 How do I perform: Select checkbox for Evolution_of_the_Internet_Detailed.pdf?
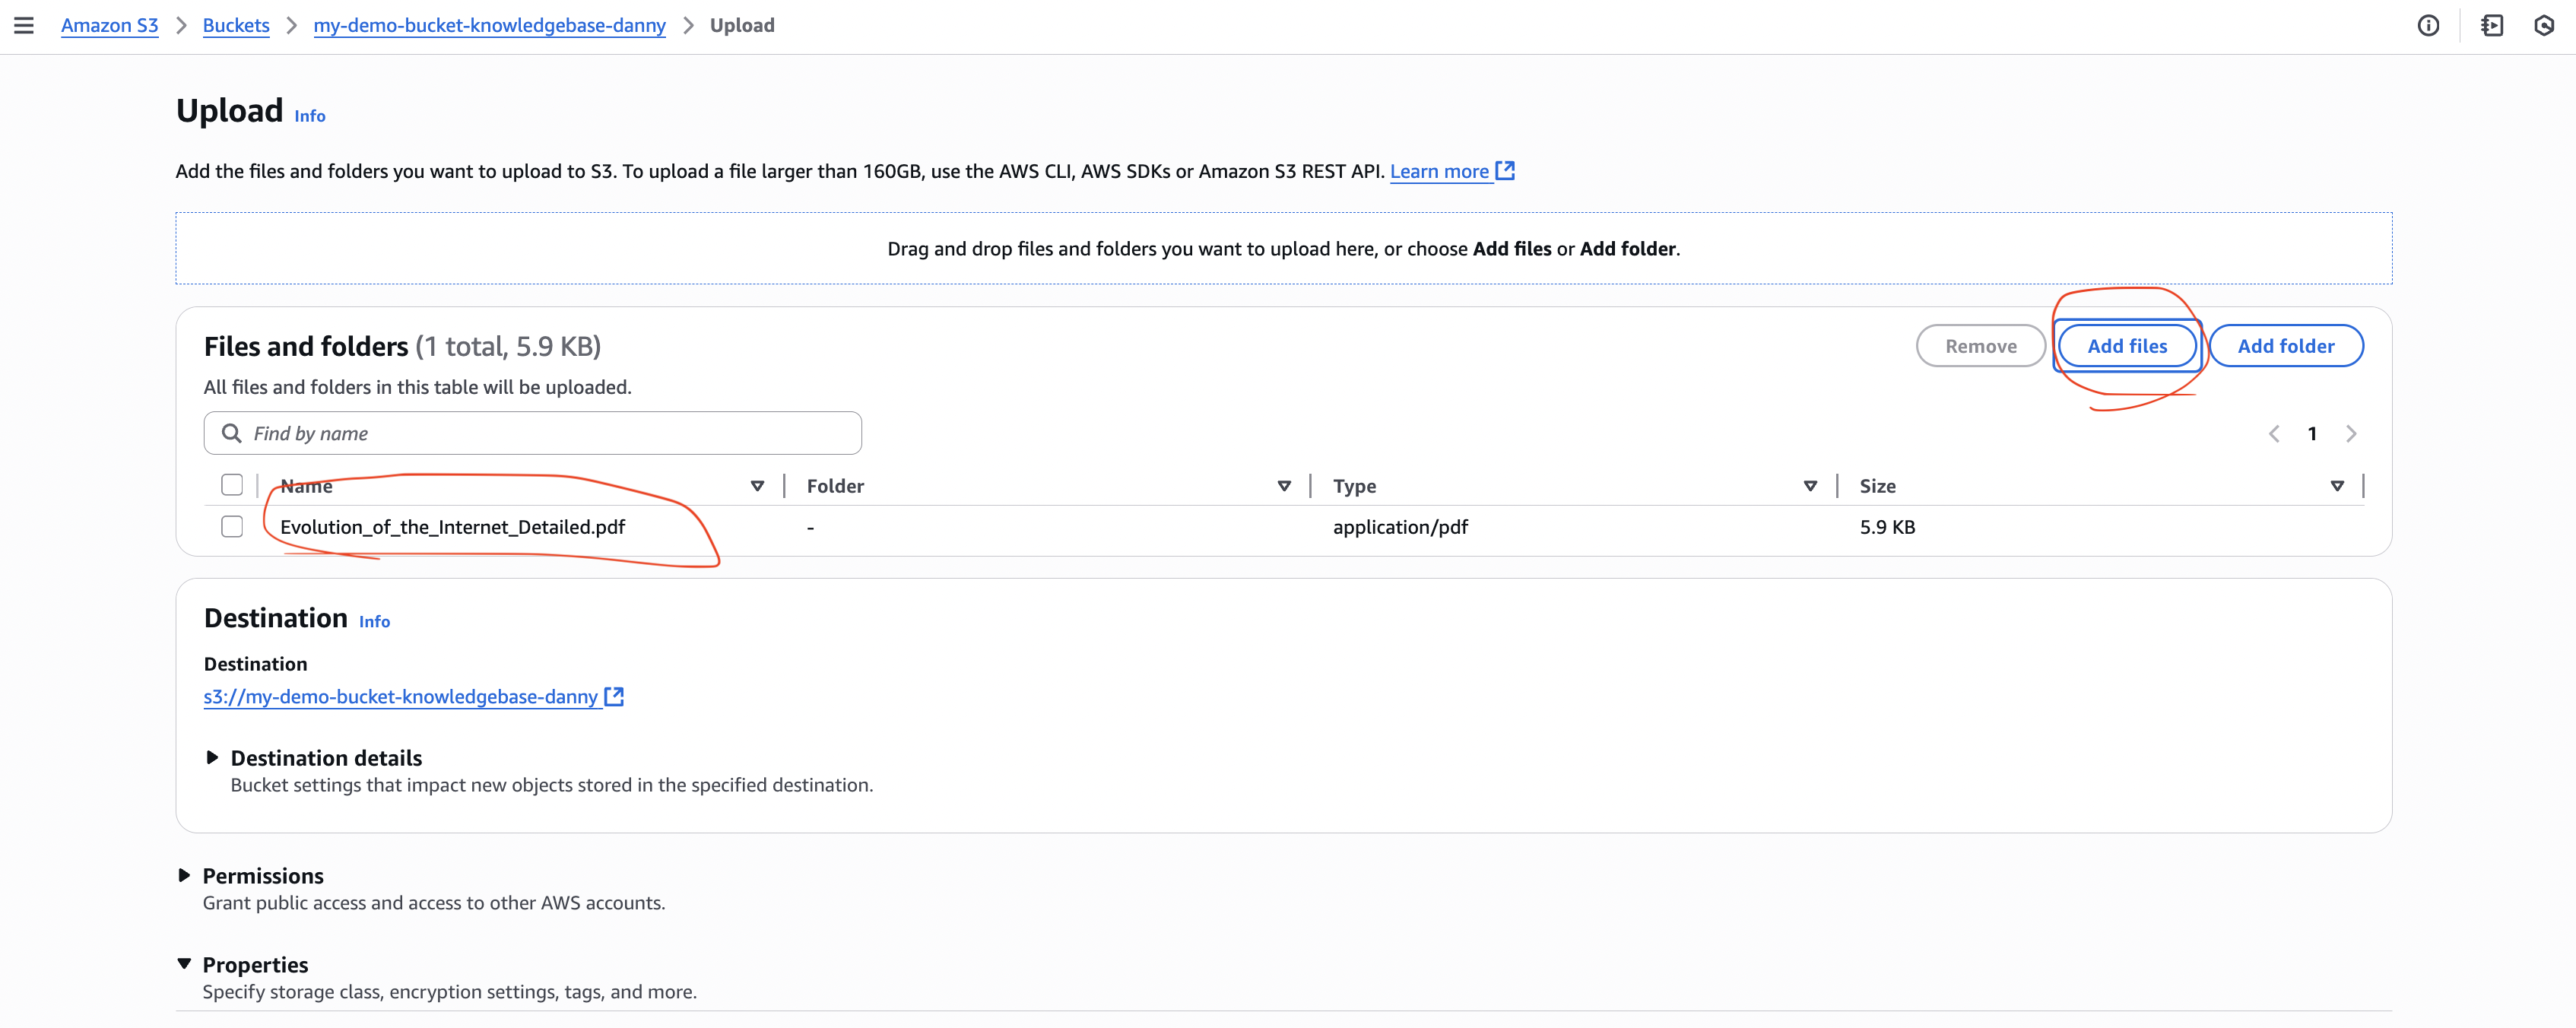[x=232, y=527]
